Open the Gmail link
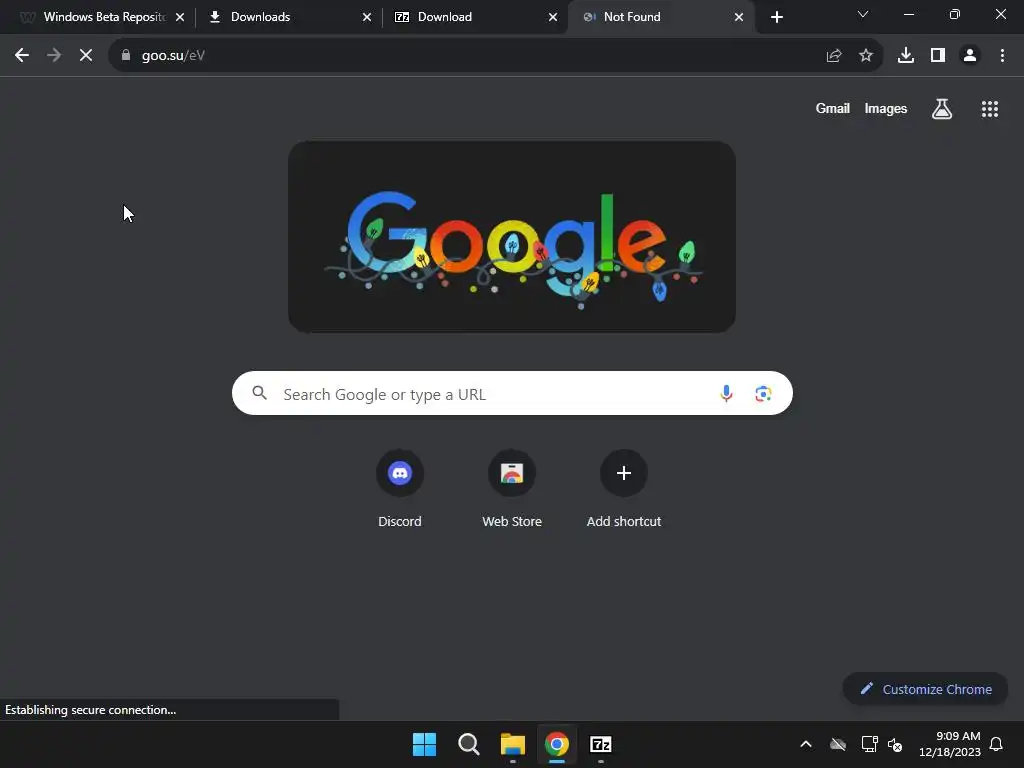 click(833, 109)
